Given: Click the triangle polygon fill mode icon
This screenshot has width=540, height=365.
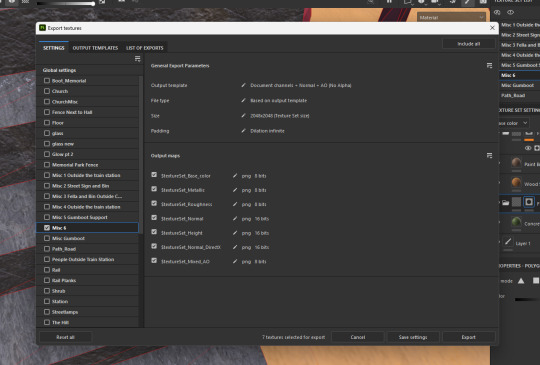Looking at the screenshot, I should pyautogui.click(x=521, y=281).
